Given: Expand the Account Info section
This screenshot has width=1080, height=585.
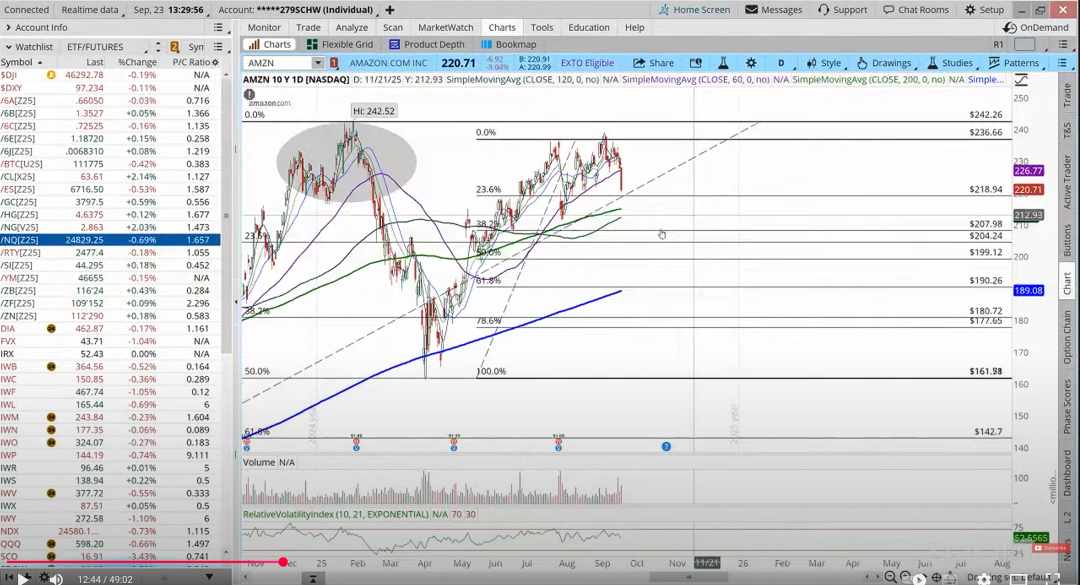Looking at the screenshot, I should [x=8, y=28].
